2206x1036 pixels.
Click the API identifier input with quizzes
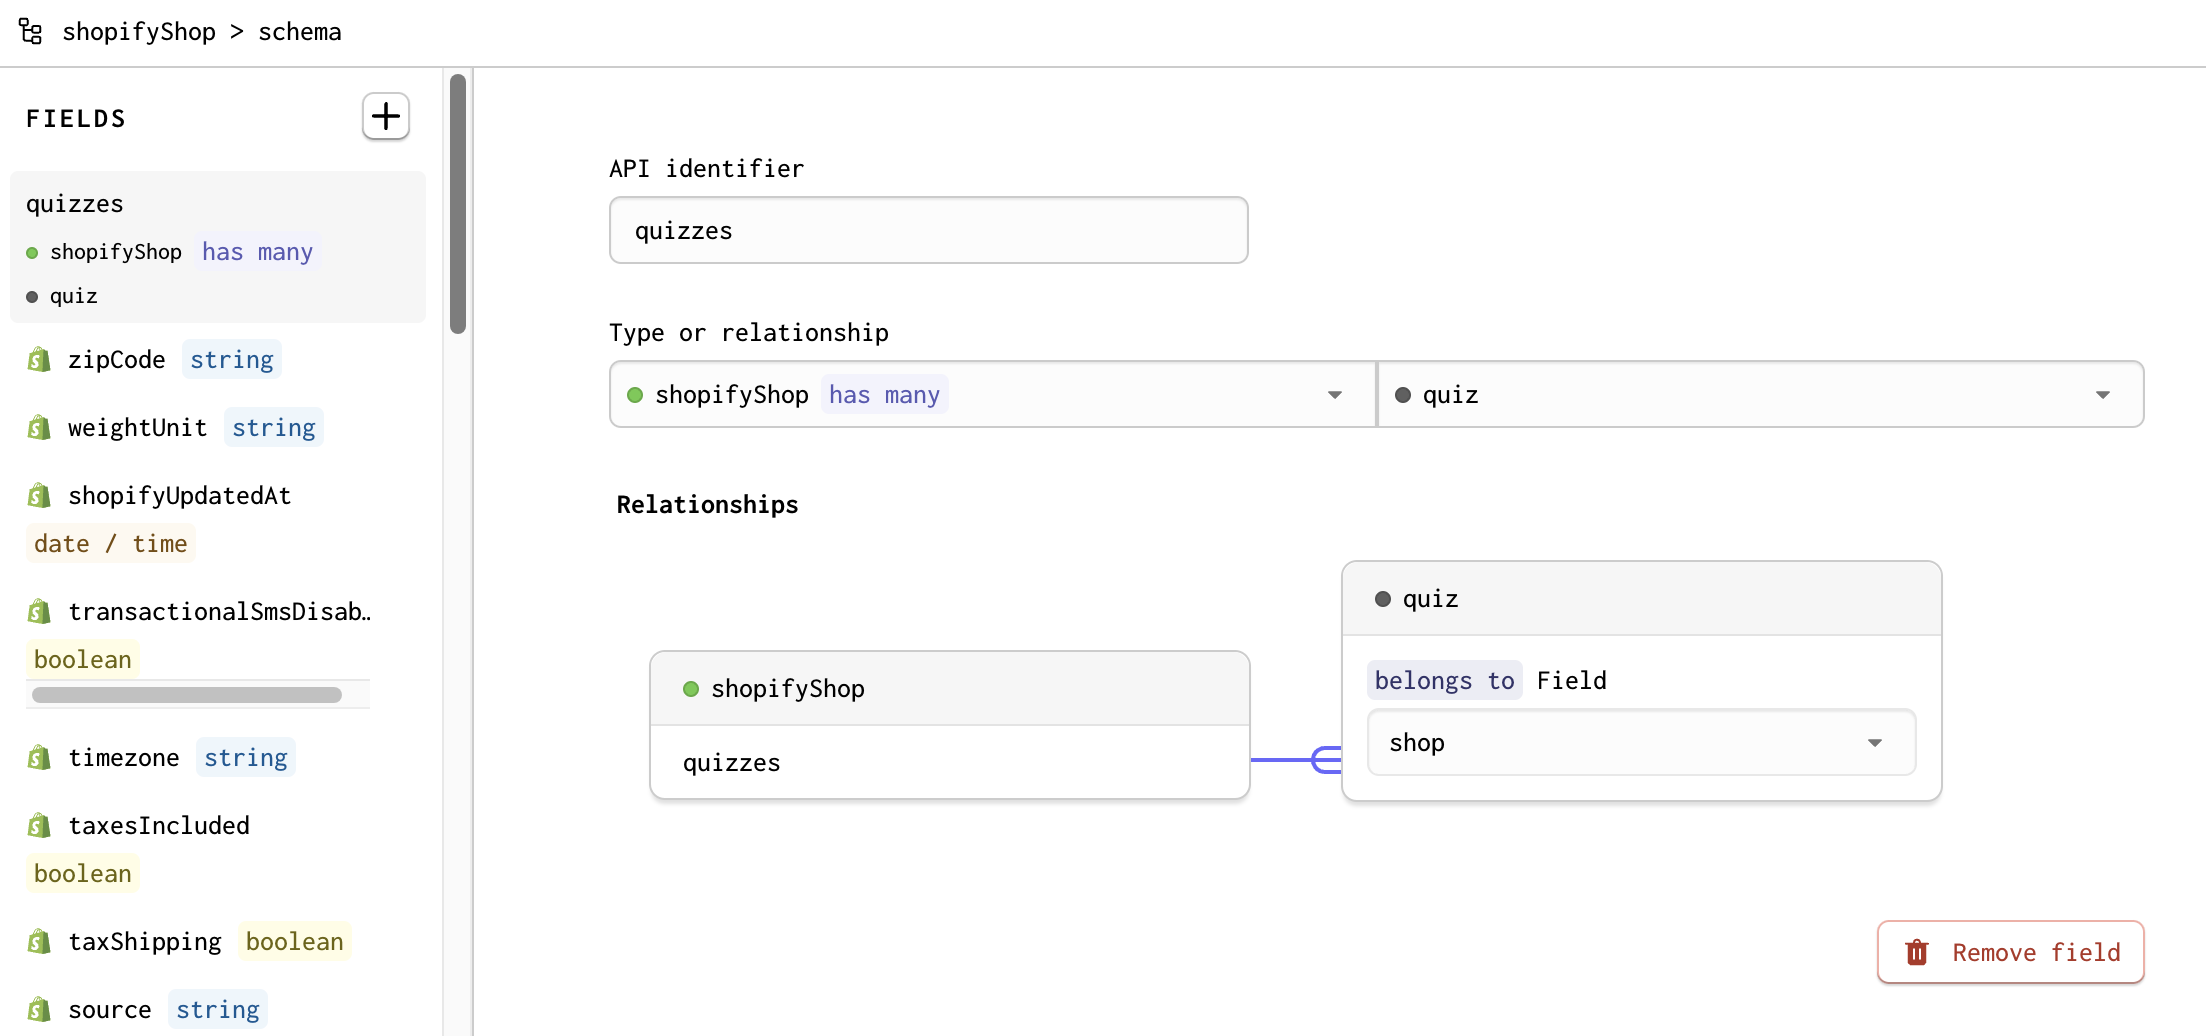coord(929,231)
